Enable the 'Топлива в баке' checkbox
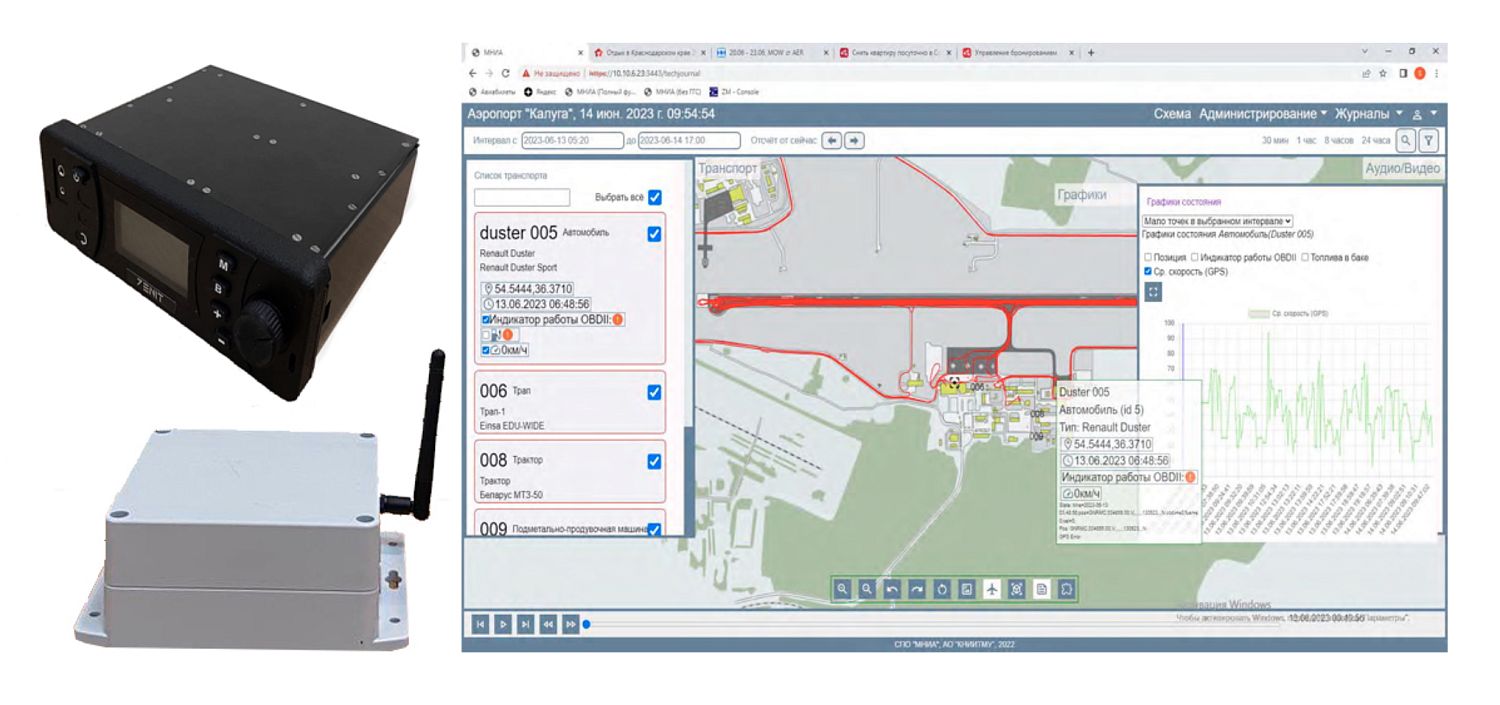Viewport: 1500px width, 705px height. tap(1305, 258)
